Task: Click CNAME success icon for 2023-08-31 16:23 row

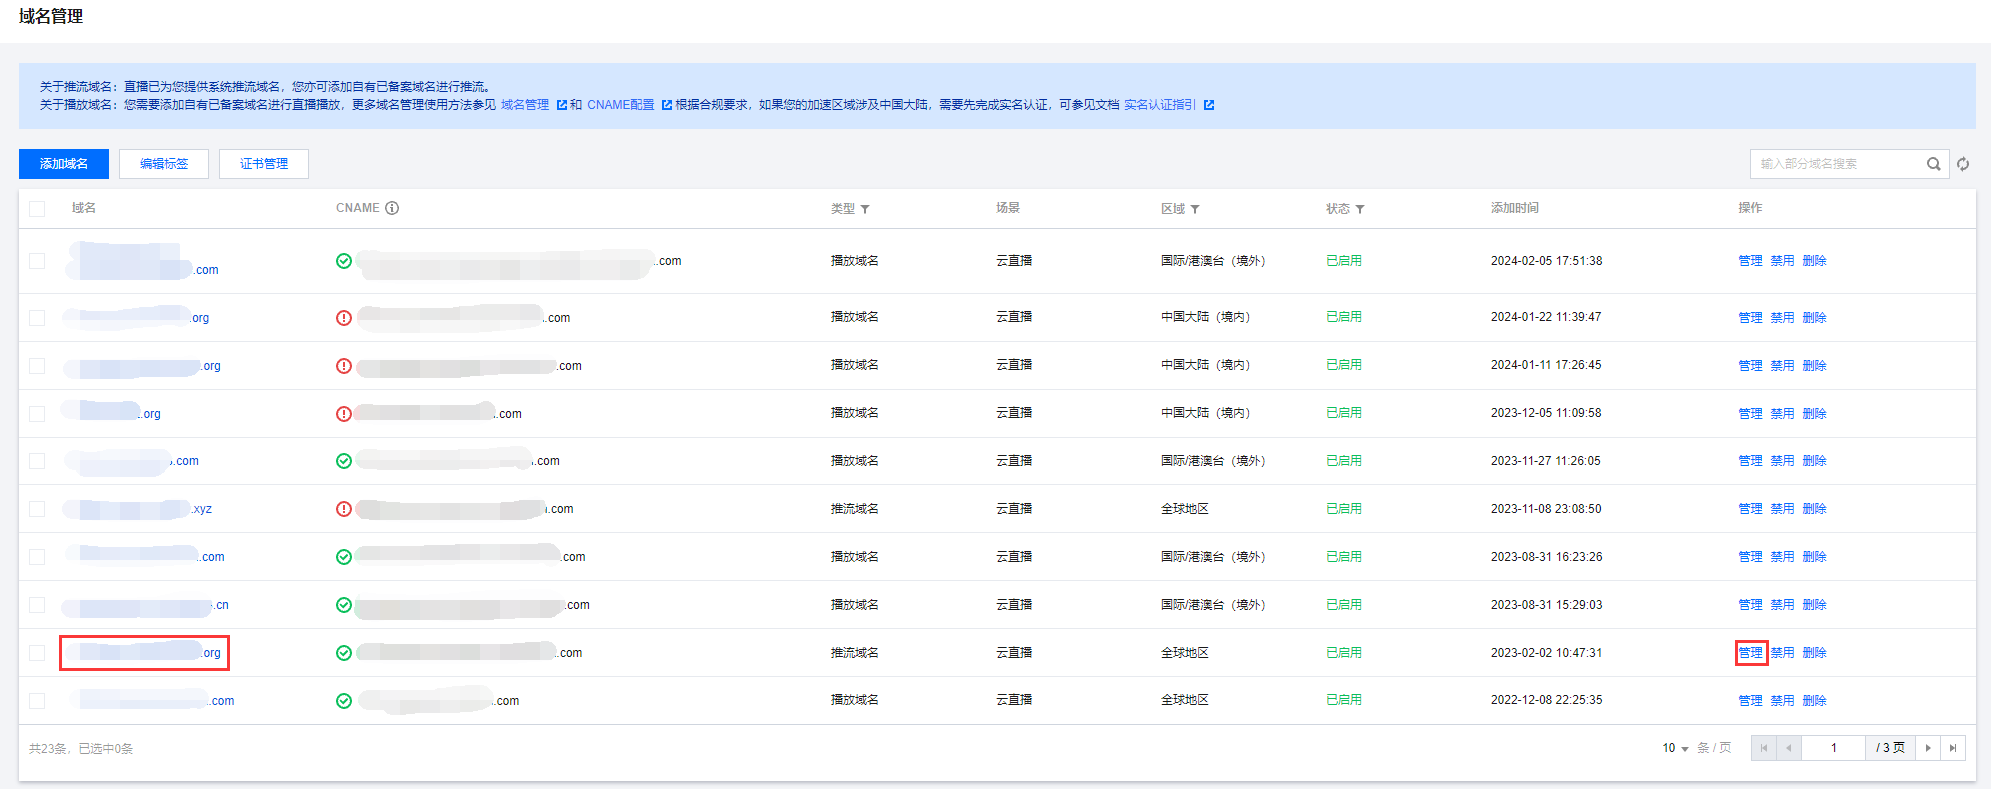Action: (344, 557)
